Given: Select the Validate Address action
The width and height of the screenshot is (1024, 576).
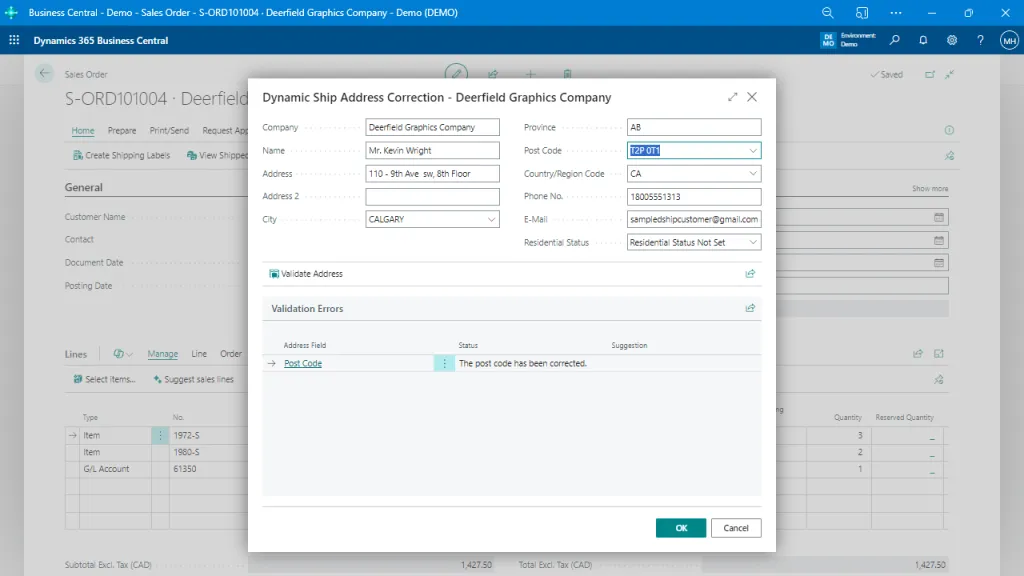Looking at the screenshot, I should coord(309,272).
